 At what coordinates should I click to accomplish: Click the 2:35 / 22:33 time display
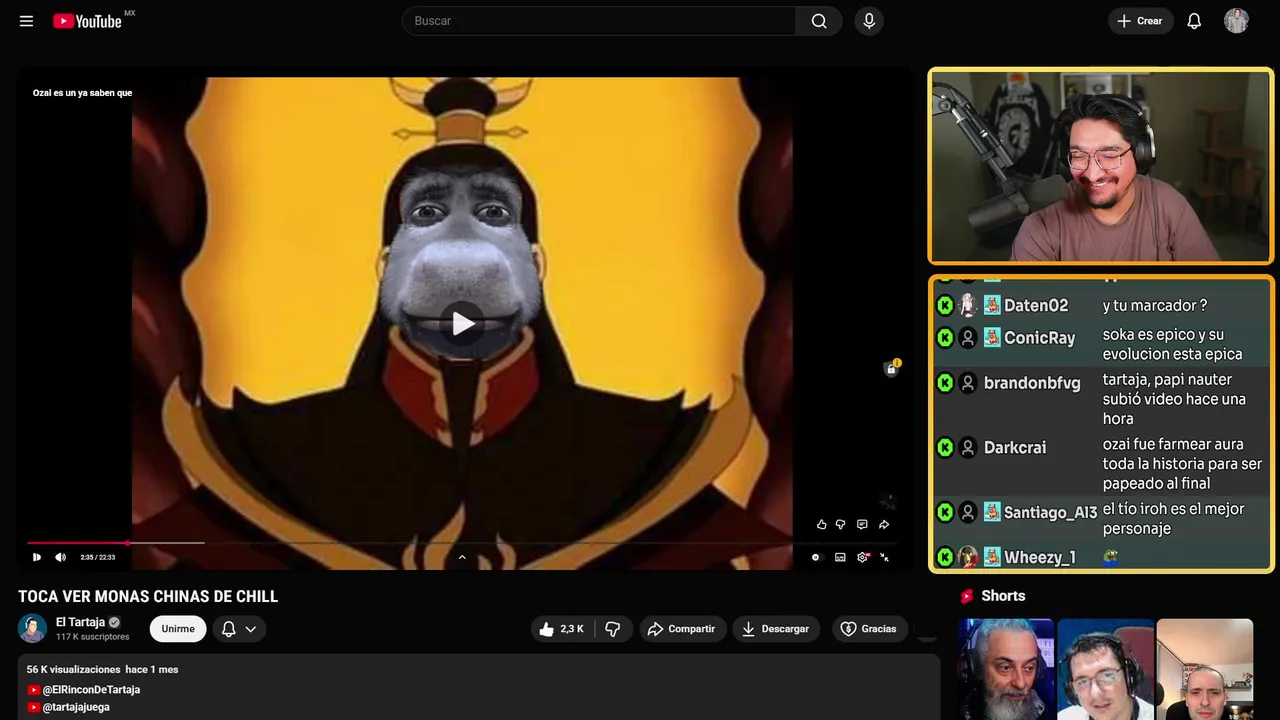coord(98,557)
